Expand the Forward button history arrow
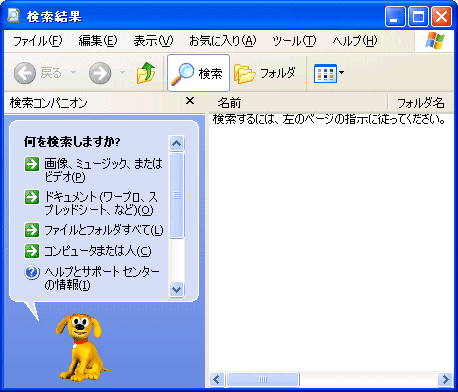The height and width of the screenshot is (392, 458). [122, 72]
